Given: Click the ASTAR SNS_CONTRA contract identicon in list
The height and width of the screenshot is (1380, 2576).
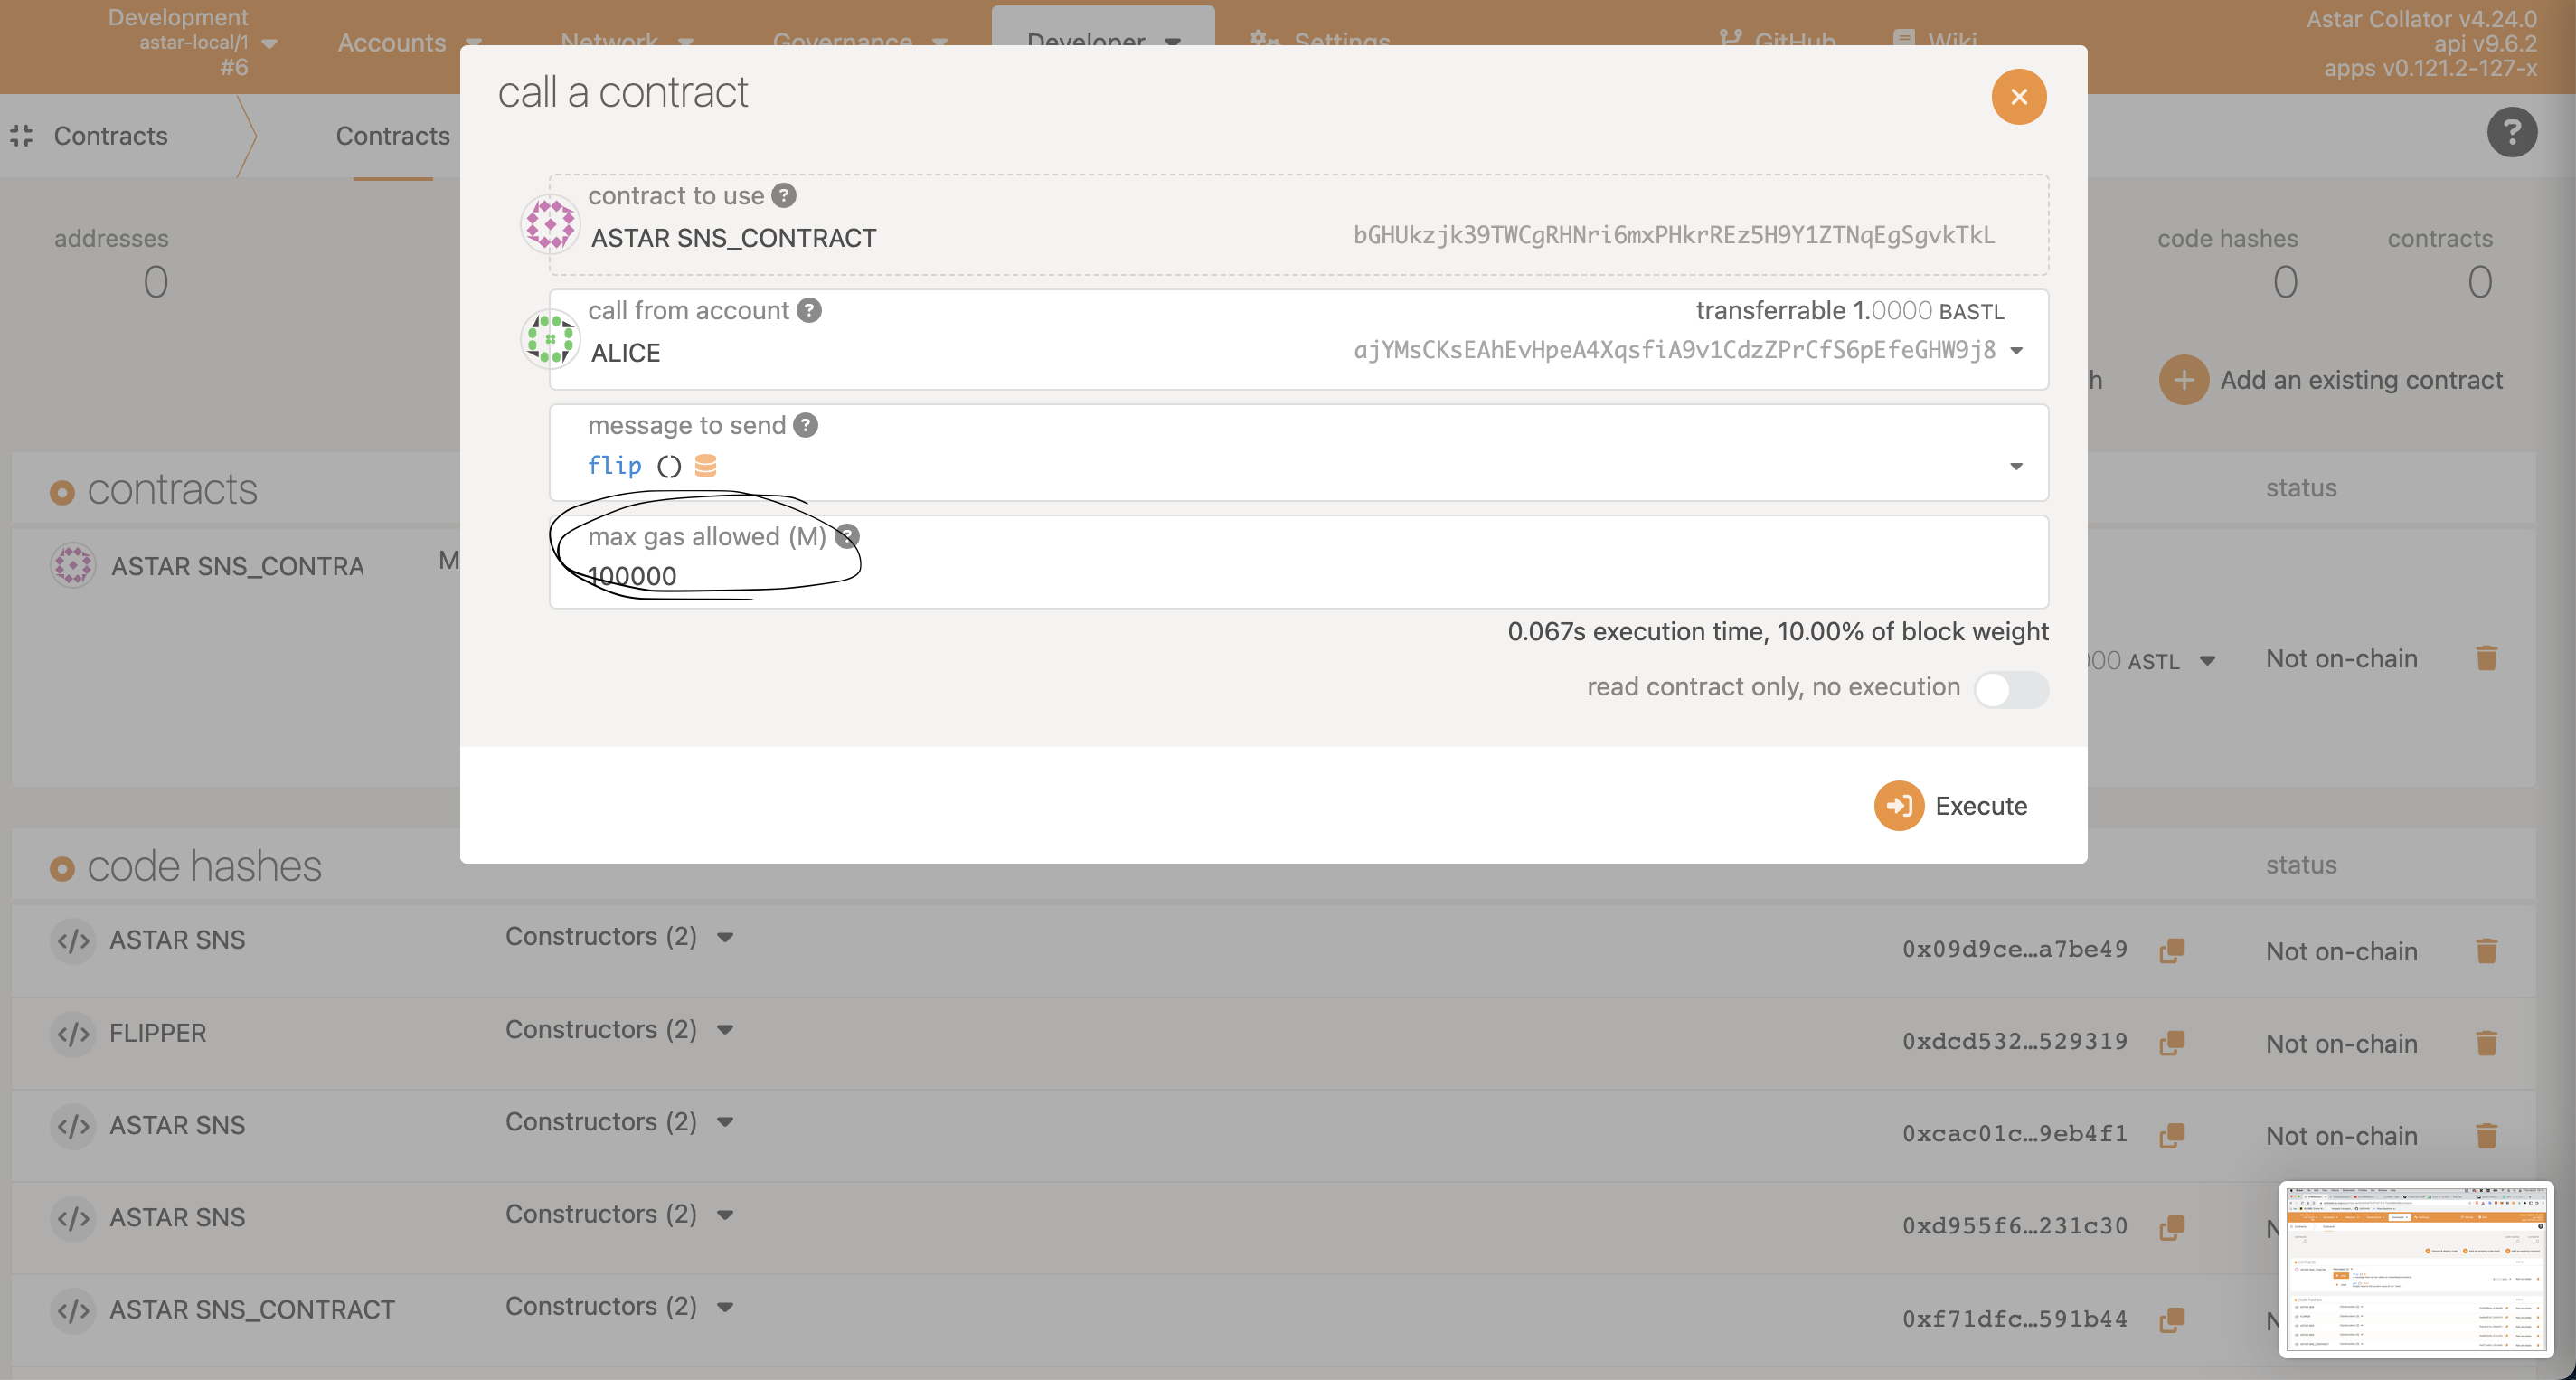Looking at the screenshot, I should 73,566.
